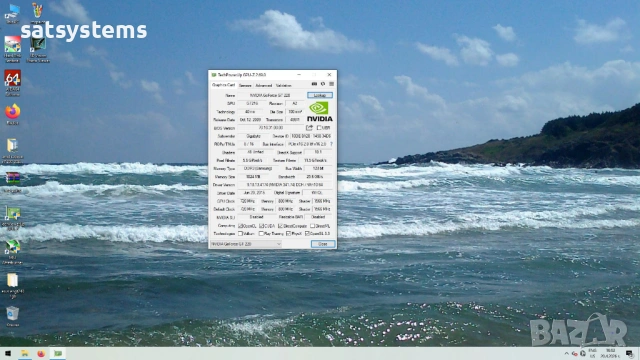Open the Validation tab in GPU-Z
Image resolution: width=640 pixels, height=360 pixels.
(x=283, y=85)
